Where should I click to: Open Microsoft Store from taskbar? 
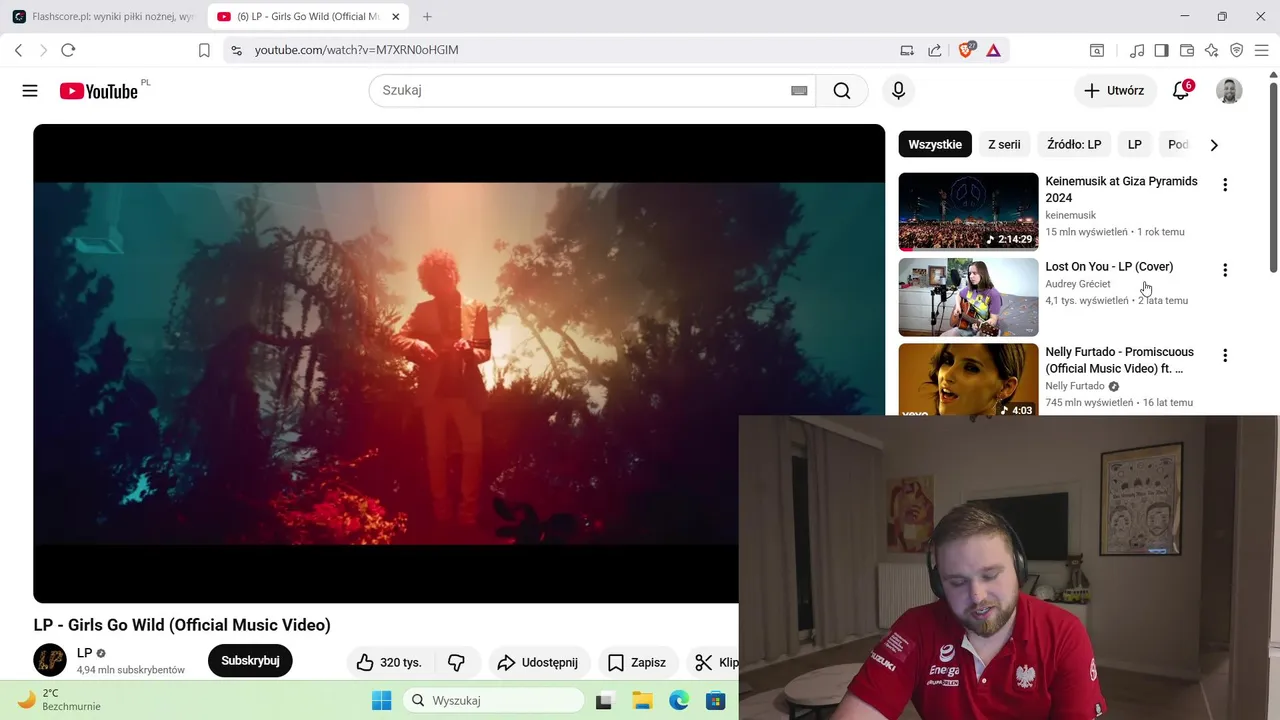(x=715, y=701)
